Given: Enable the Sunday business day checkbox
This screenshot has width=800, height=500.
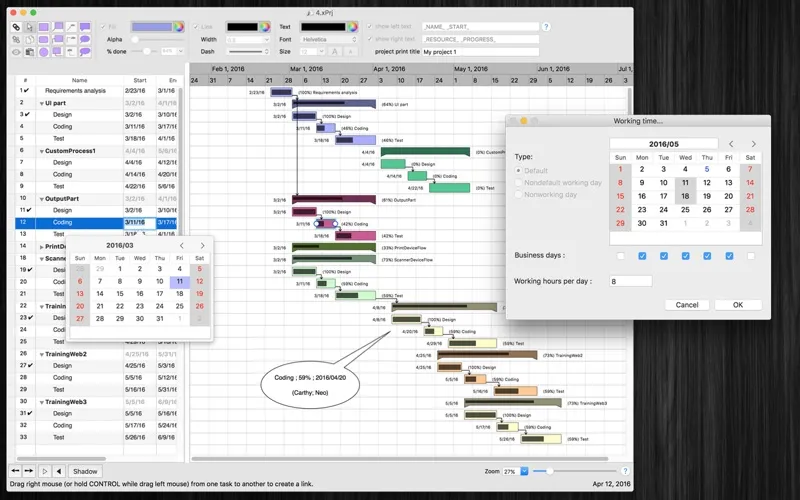Looking at the screenshot, I should (620, 256).
